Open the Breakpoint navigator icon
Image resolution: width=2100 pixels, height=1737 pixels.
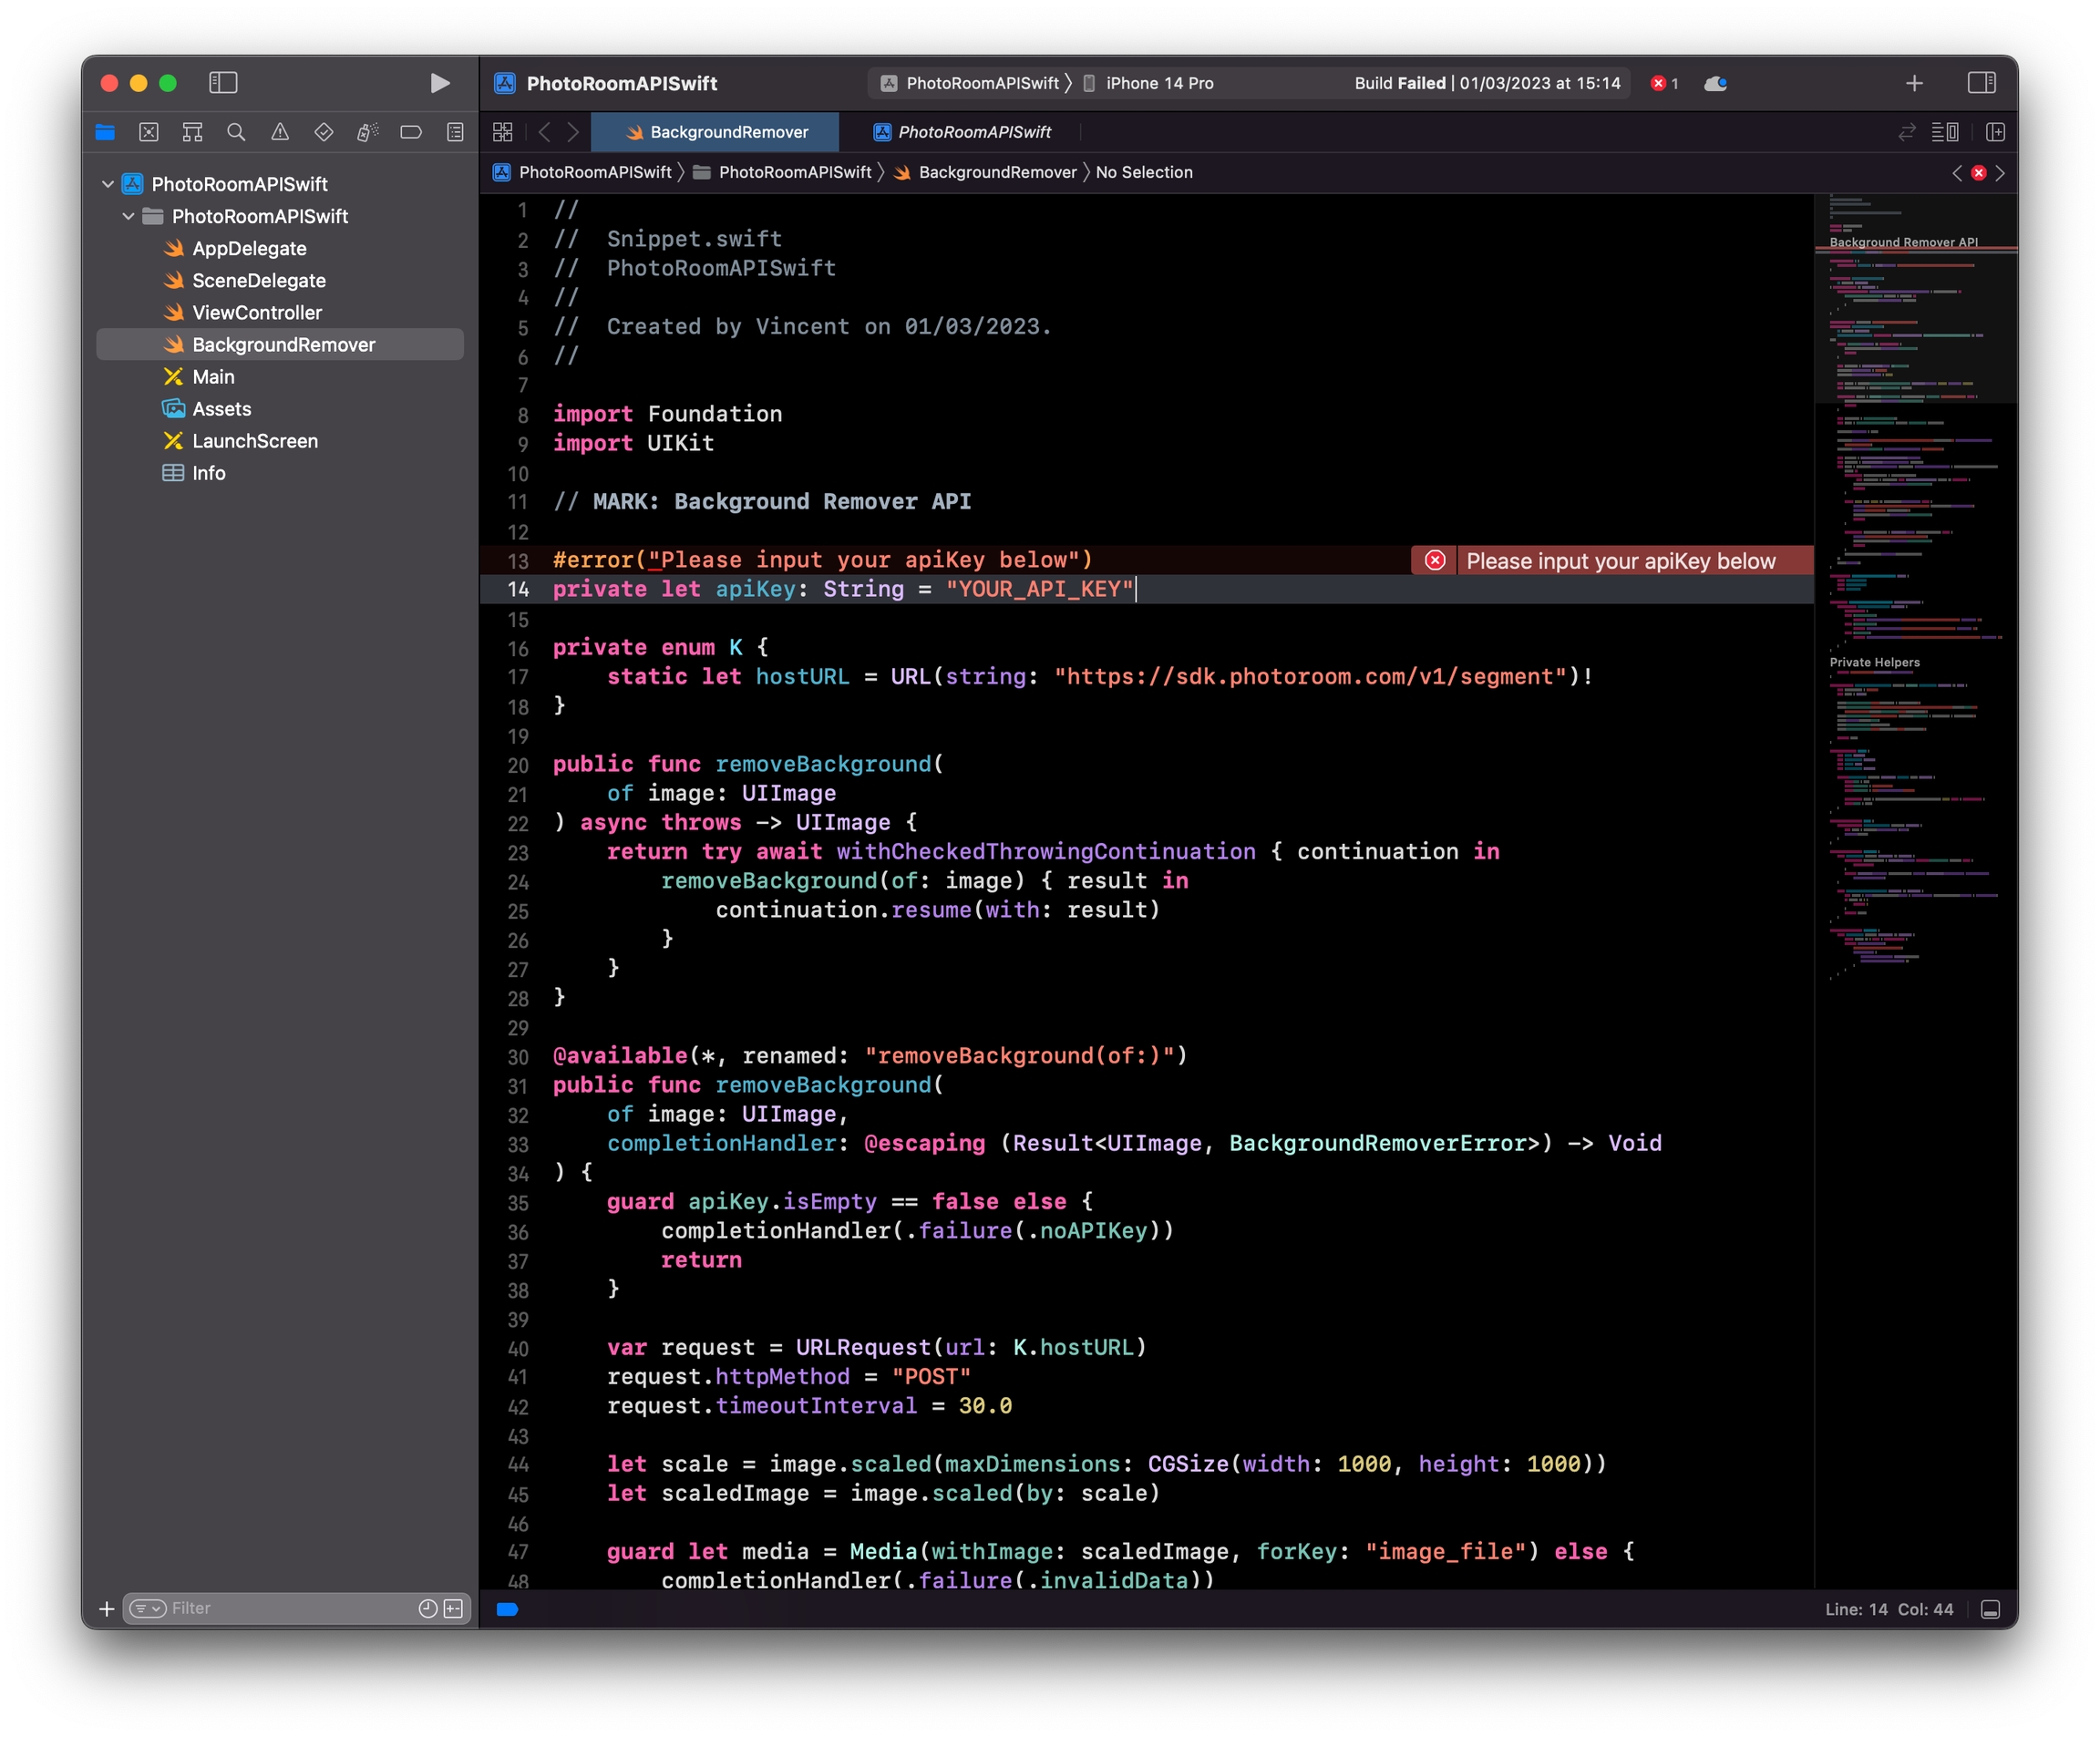pos(411,132)
